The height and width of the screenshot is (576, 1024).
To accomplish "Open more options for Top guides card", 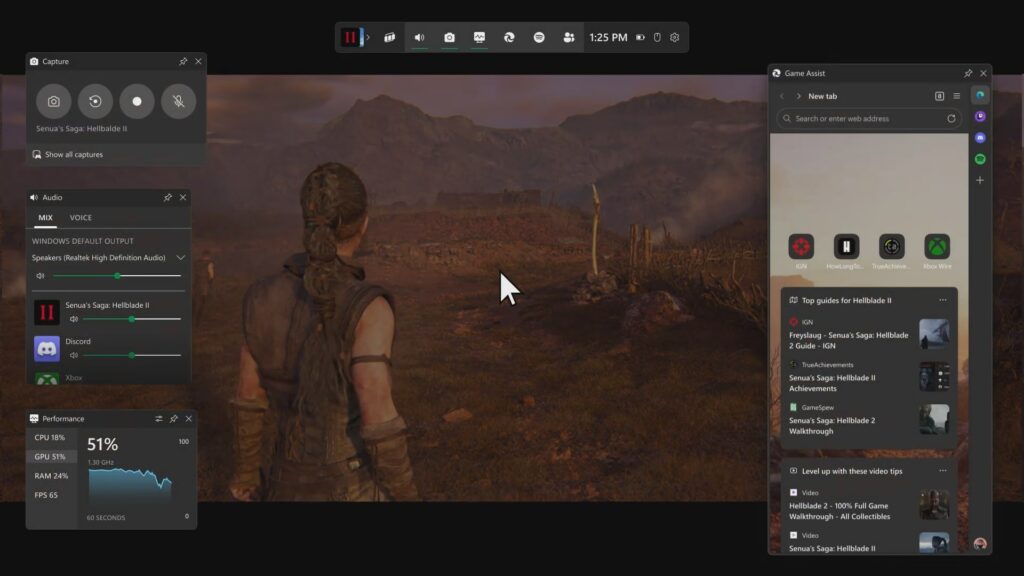I will [x=942, y=300].
